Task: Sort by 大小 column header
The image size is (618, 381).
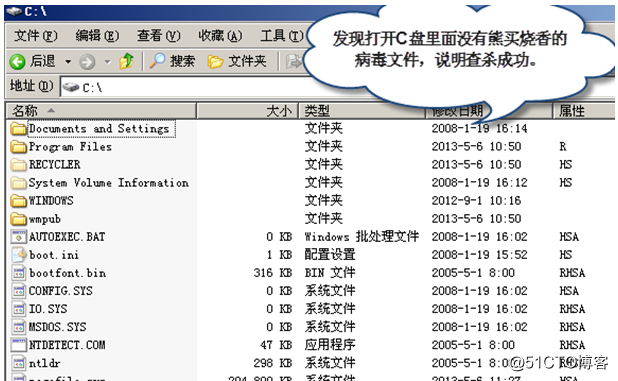Action: [x=248, y=111]
